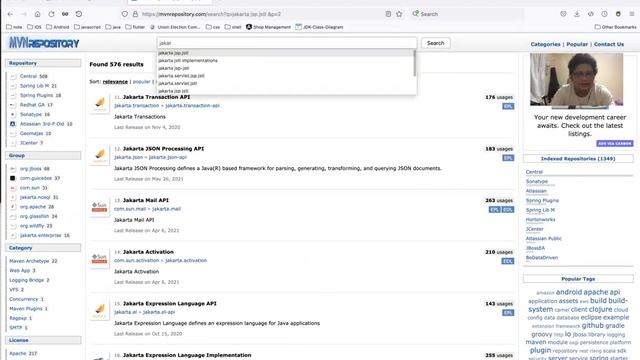Click the webcam video thumbnail

pos(576,79)
